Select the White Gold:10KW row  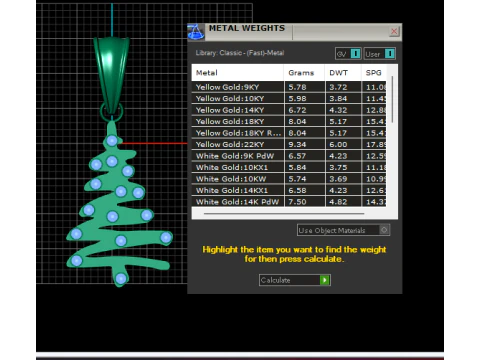click(x=289, y=179)
